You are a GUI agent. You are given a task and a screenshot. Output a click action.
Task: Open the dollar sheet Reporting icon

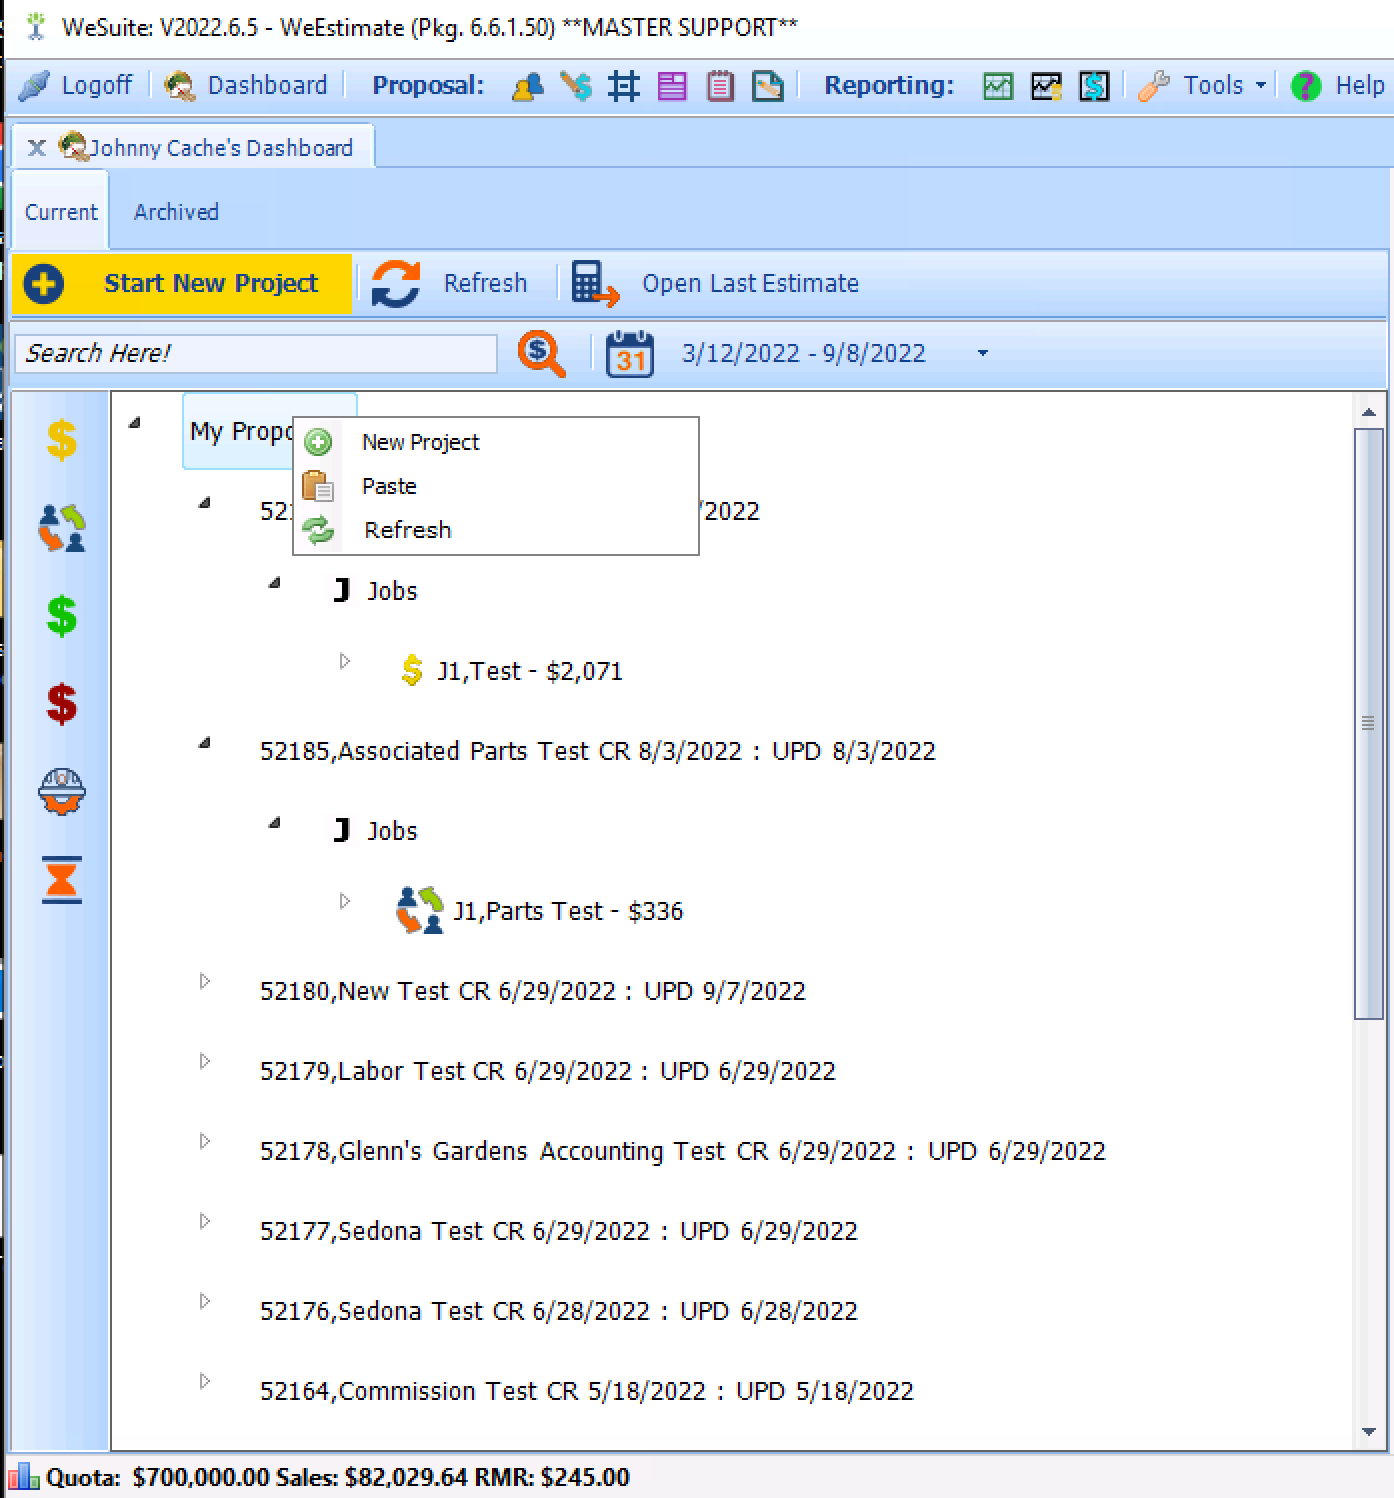click(1094, 87)
